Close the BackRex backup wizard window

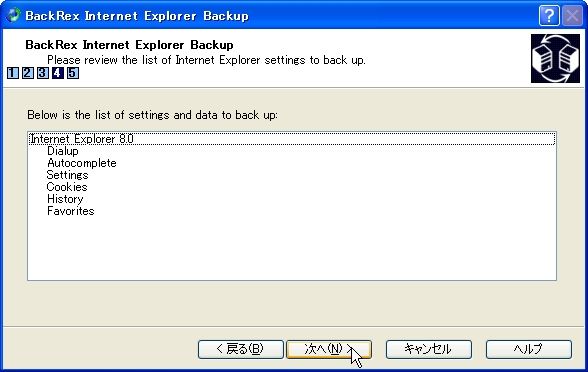[572, 16]
